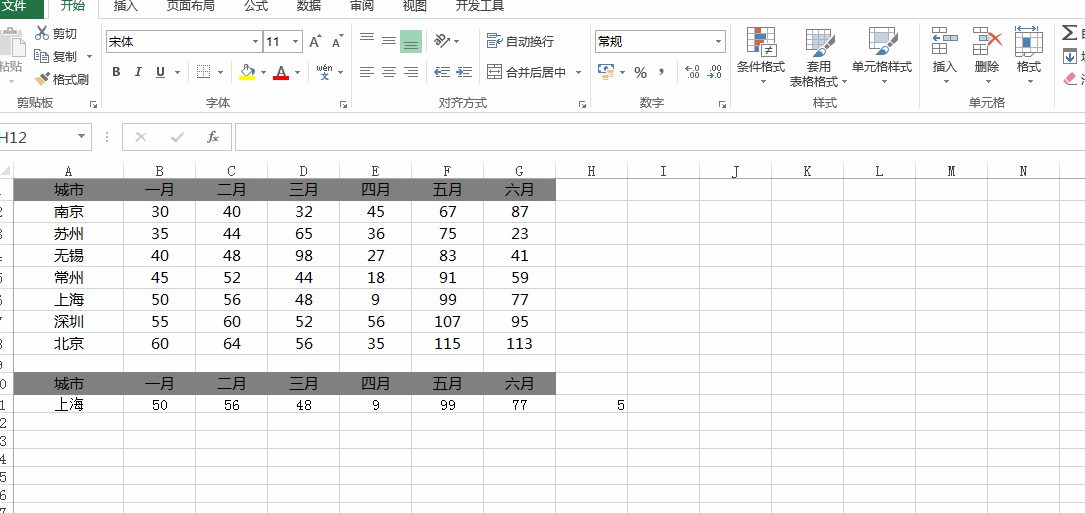Open Number group dialog launcher
The image size is (1085, 513).
point(722,105)
